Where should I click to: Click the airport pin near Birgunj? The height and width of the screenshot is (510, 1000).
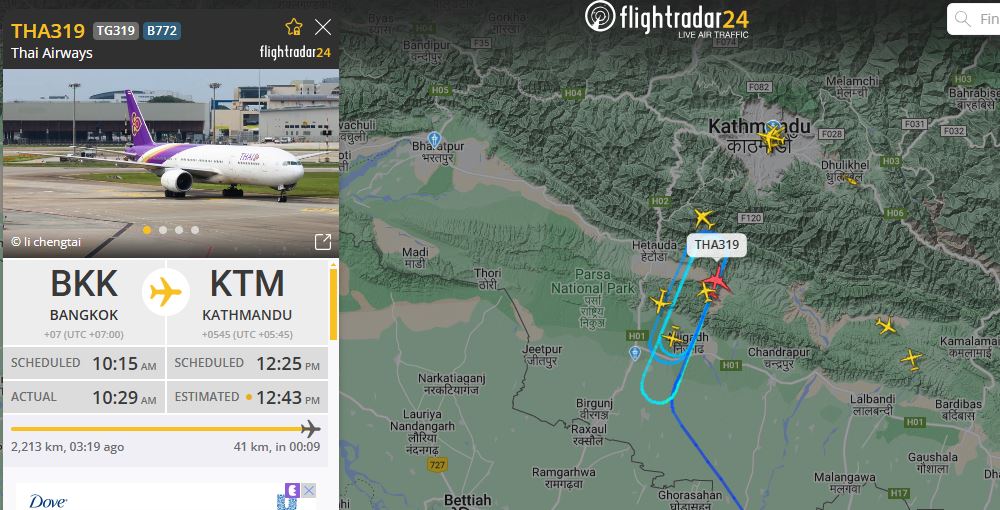tap(634, 353)
